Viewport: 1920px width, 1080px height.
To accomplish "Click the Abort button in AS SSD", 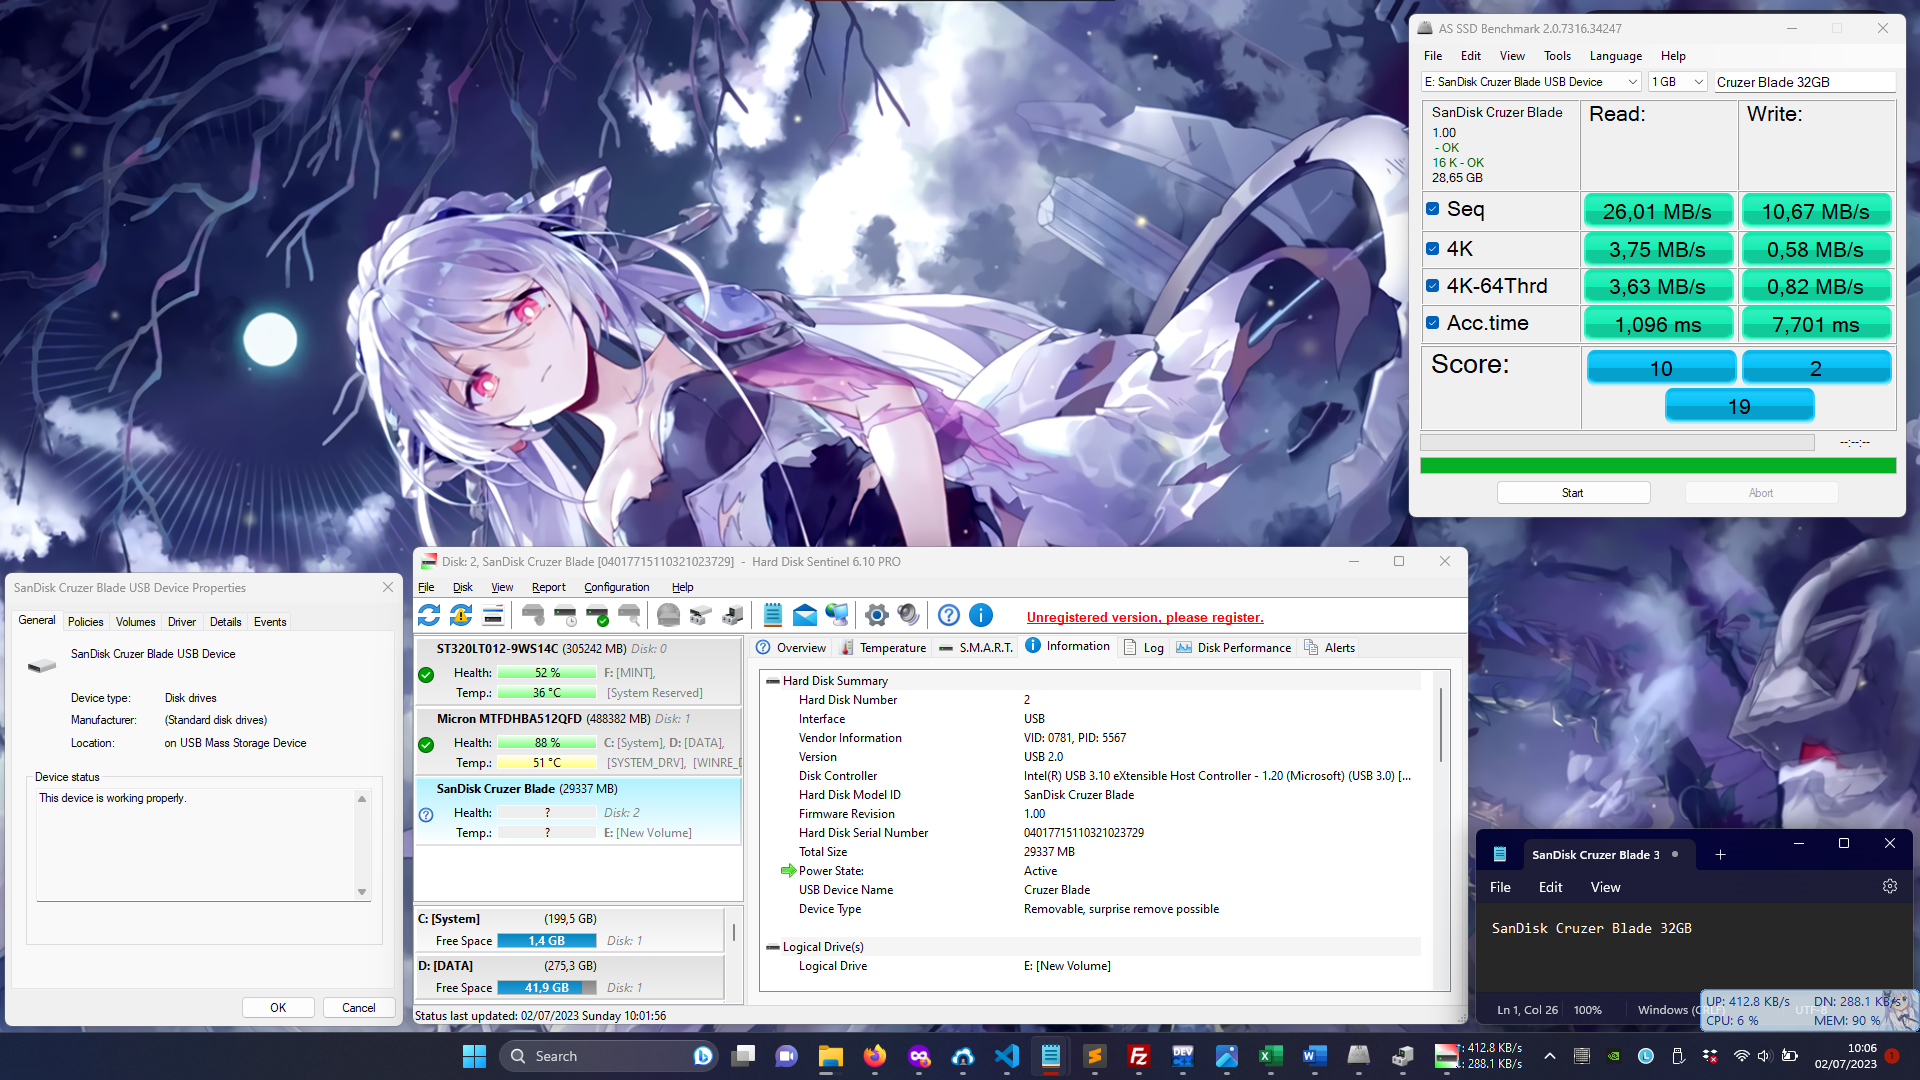I will coord(1761,493).
